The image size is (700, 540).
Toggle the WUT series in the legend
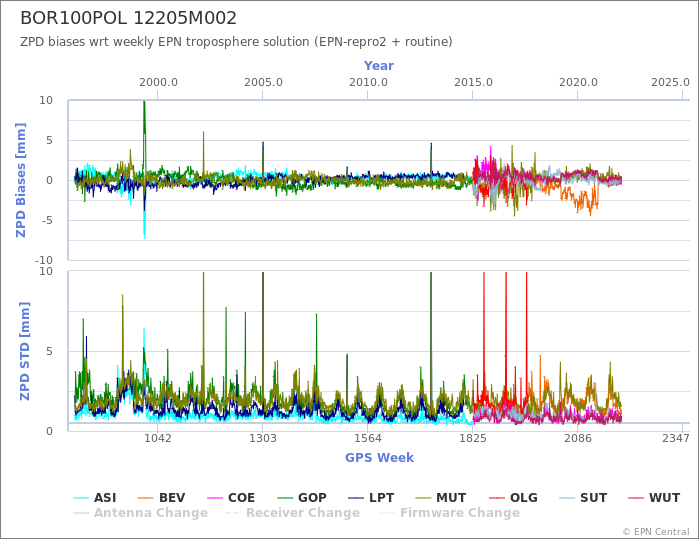pos(654,498)
